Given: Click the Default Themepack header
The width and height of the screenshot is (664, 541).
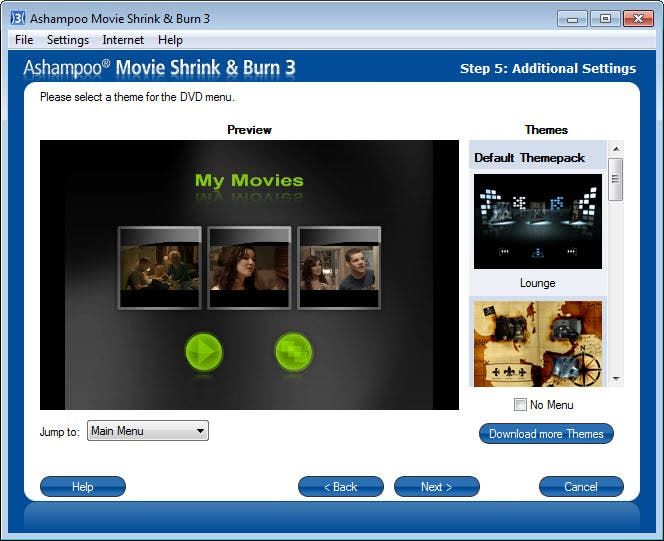Looking at the screenshot, I should coord(538,157).
